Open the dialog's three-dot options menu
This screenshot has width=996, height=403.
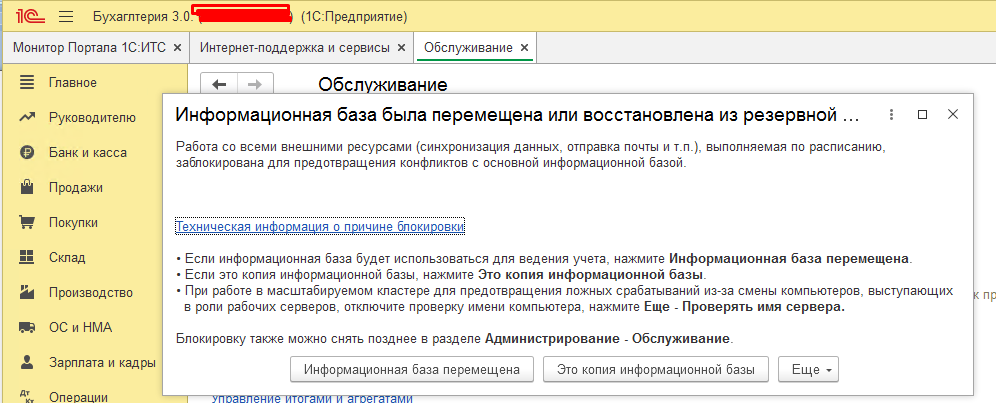pyautogui.click(x=892, y=115)
